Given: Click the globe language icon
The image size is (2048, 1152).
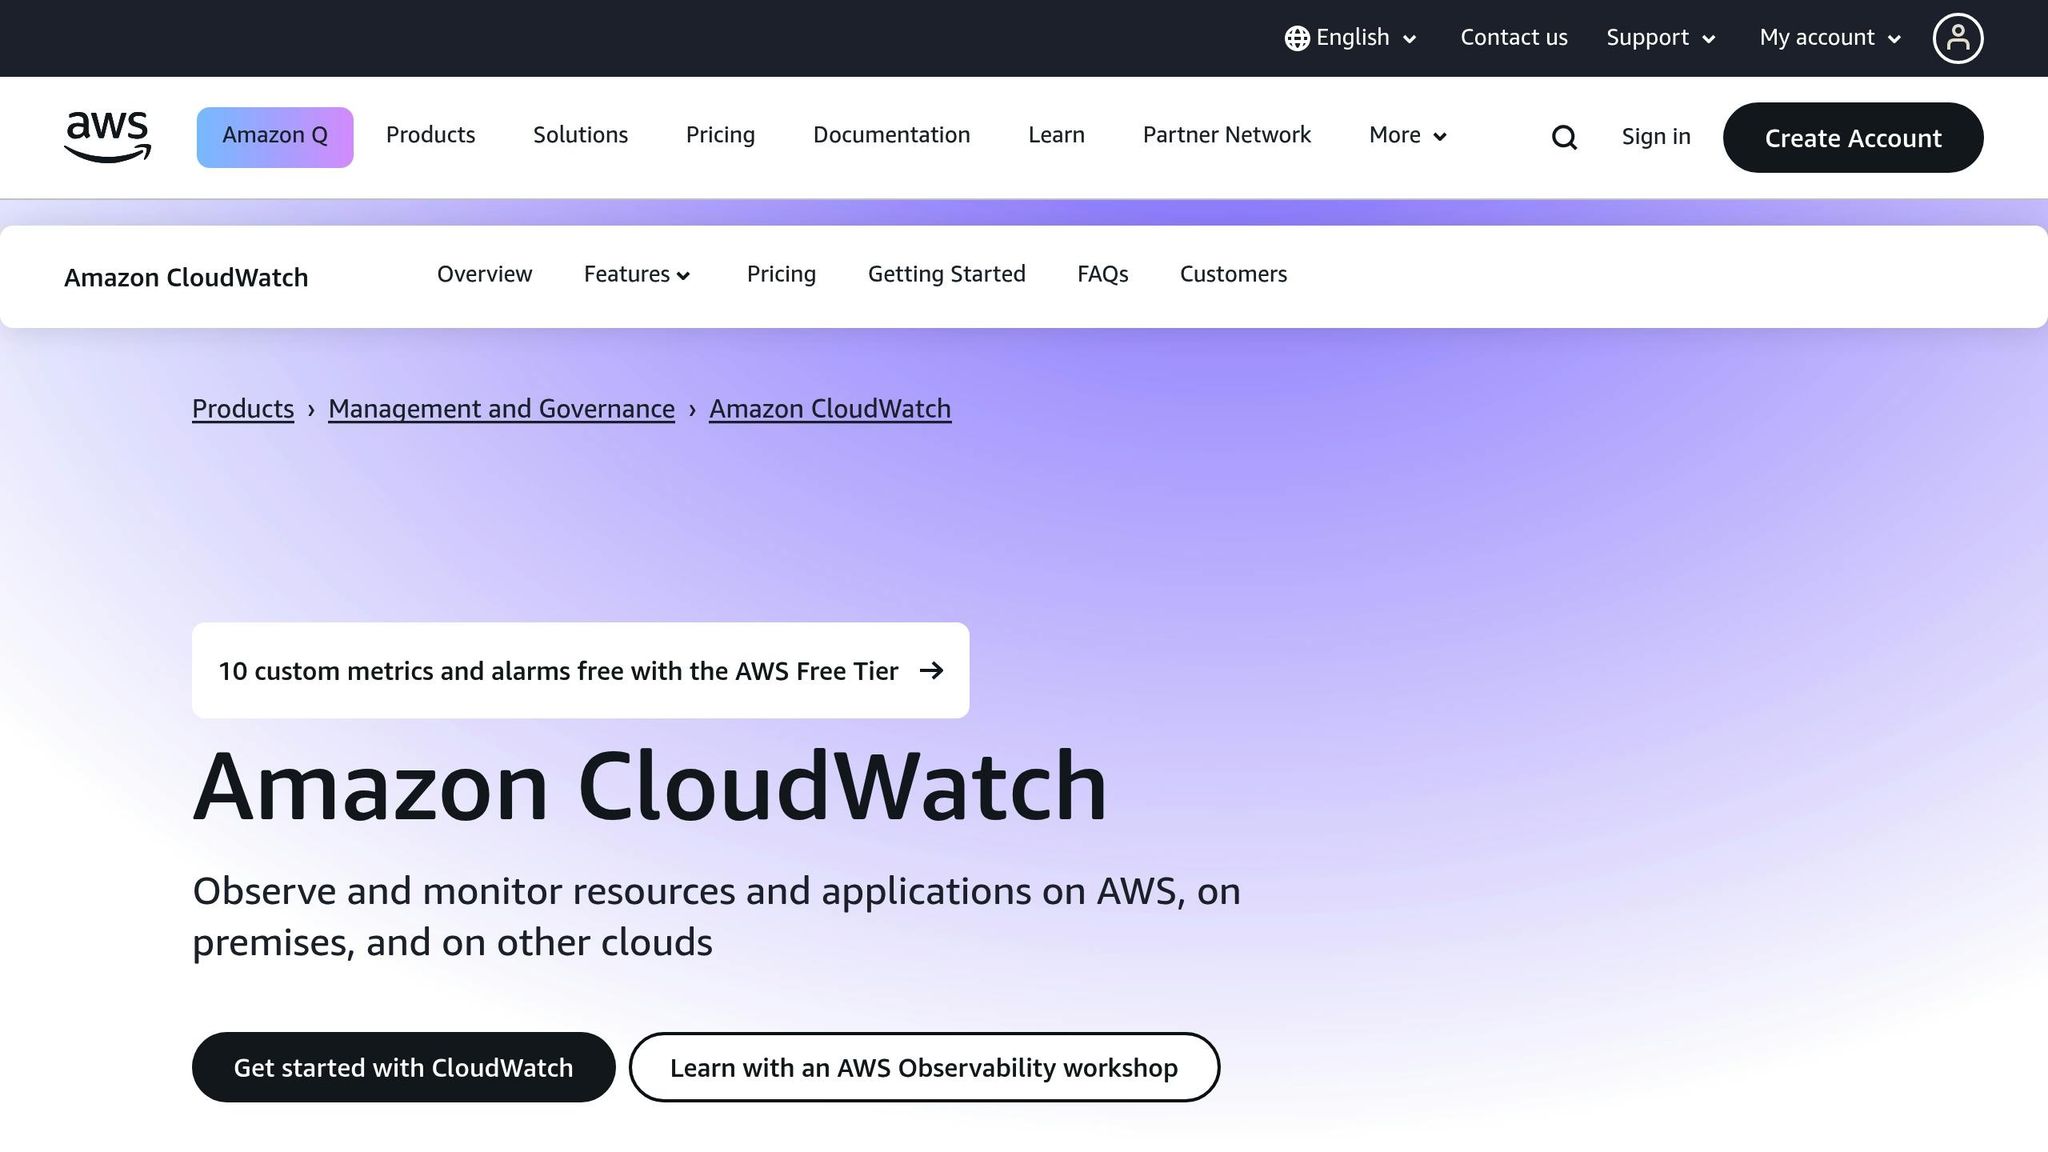Looking at the screenshot, I should click(1297, 38).
